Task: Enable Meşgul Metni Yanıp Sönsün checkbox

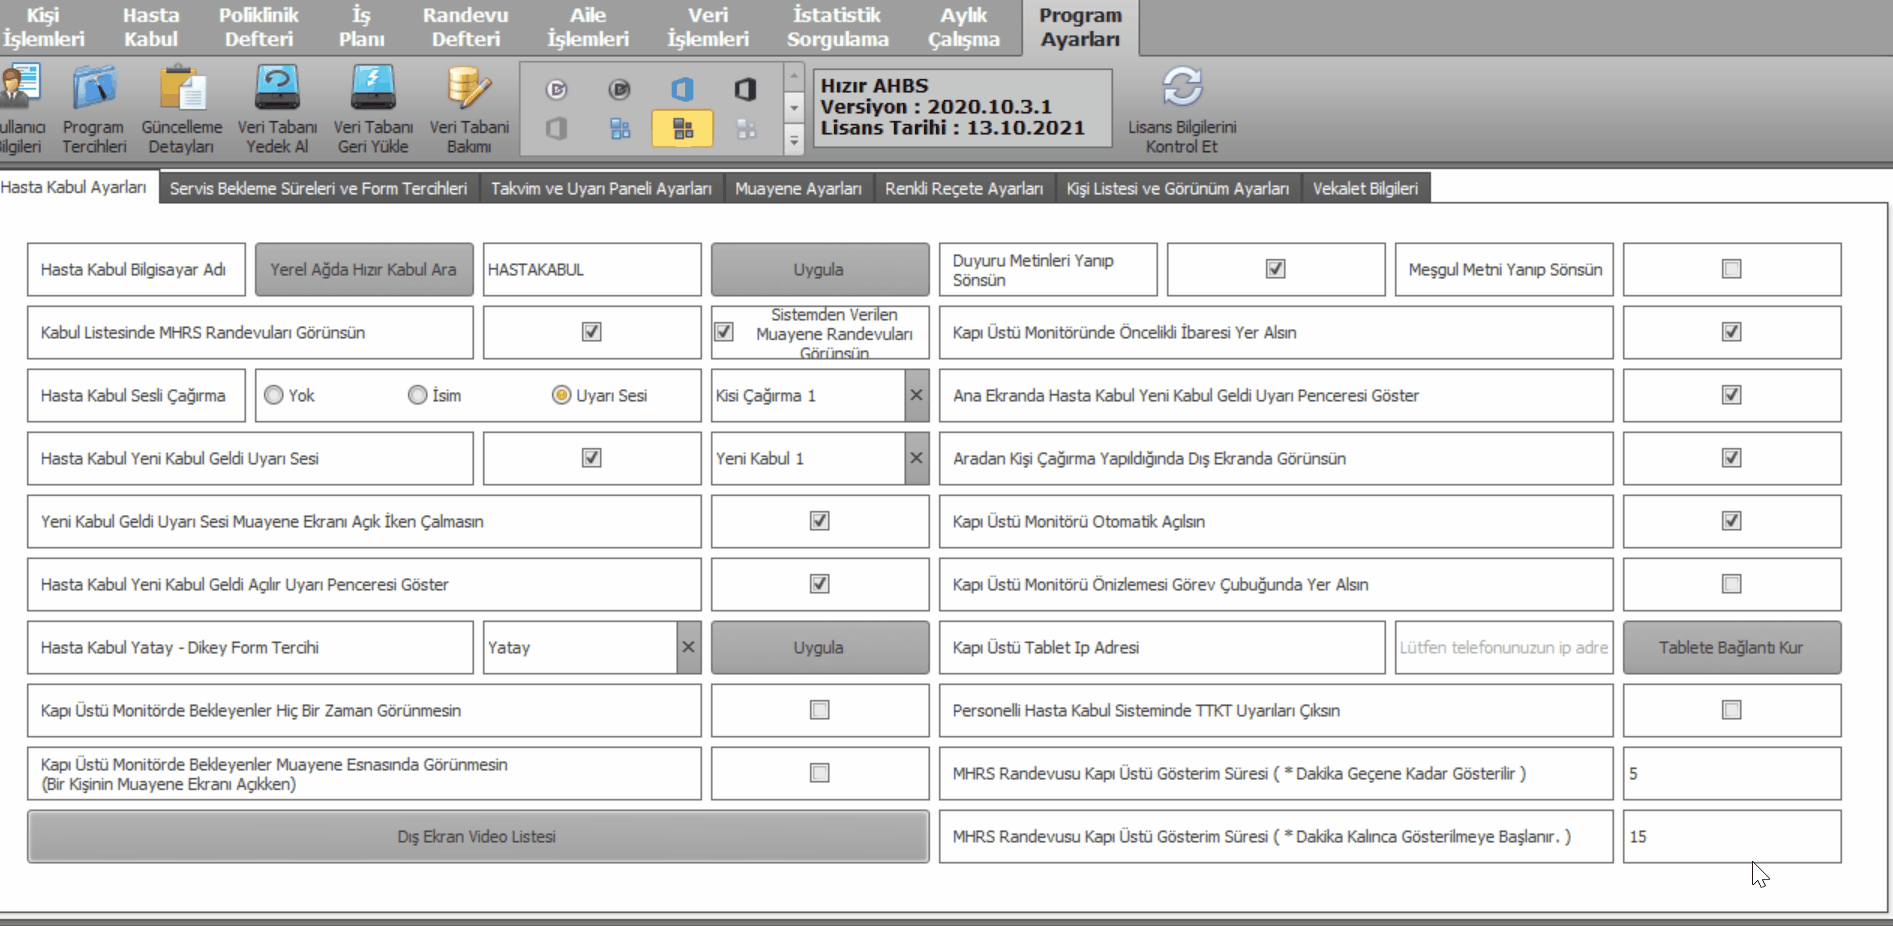Action: pyautogui.click(x=1731, y=269)
